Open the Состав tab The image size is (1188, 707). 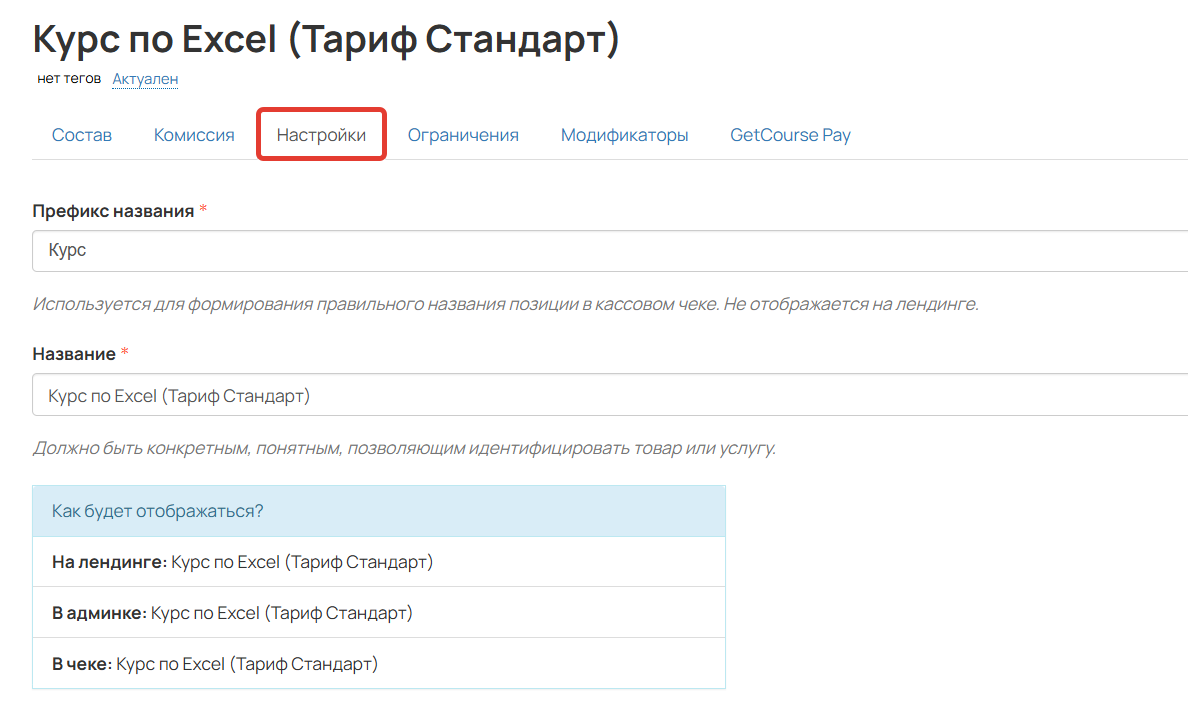point(82,135)
